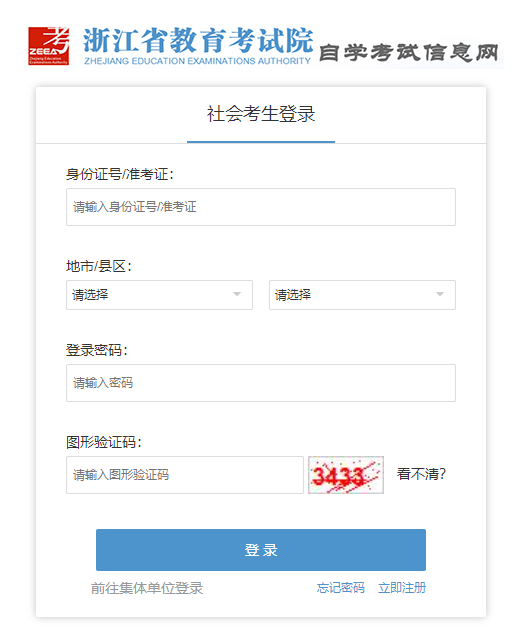
Task: Open 前往集体单位登录 link
Action: 147,588
